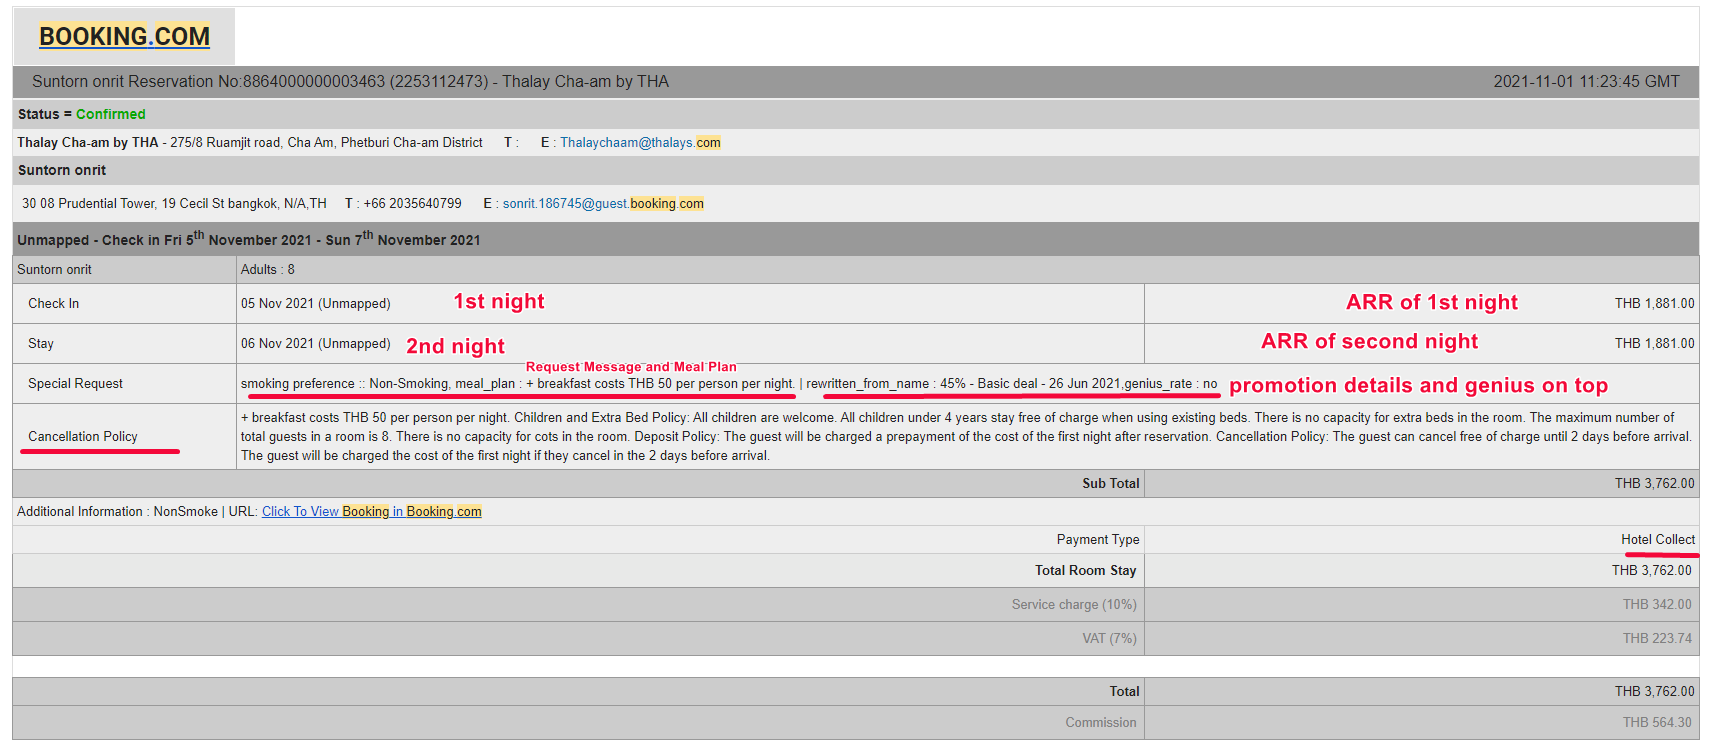The width and height of the screenshot is (1720, 755).
Task: Click the green 'Confirmed' status text
Action: 111,115
